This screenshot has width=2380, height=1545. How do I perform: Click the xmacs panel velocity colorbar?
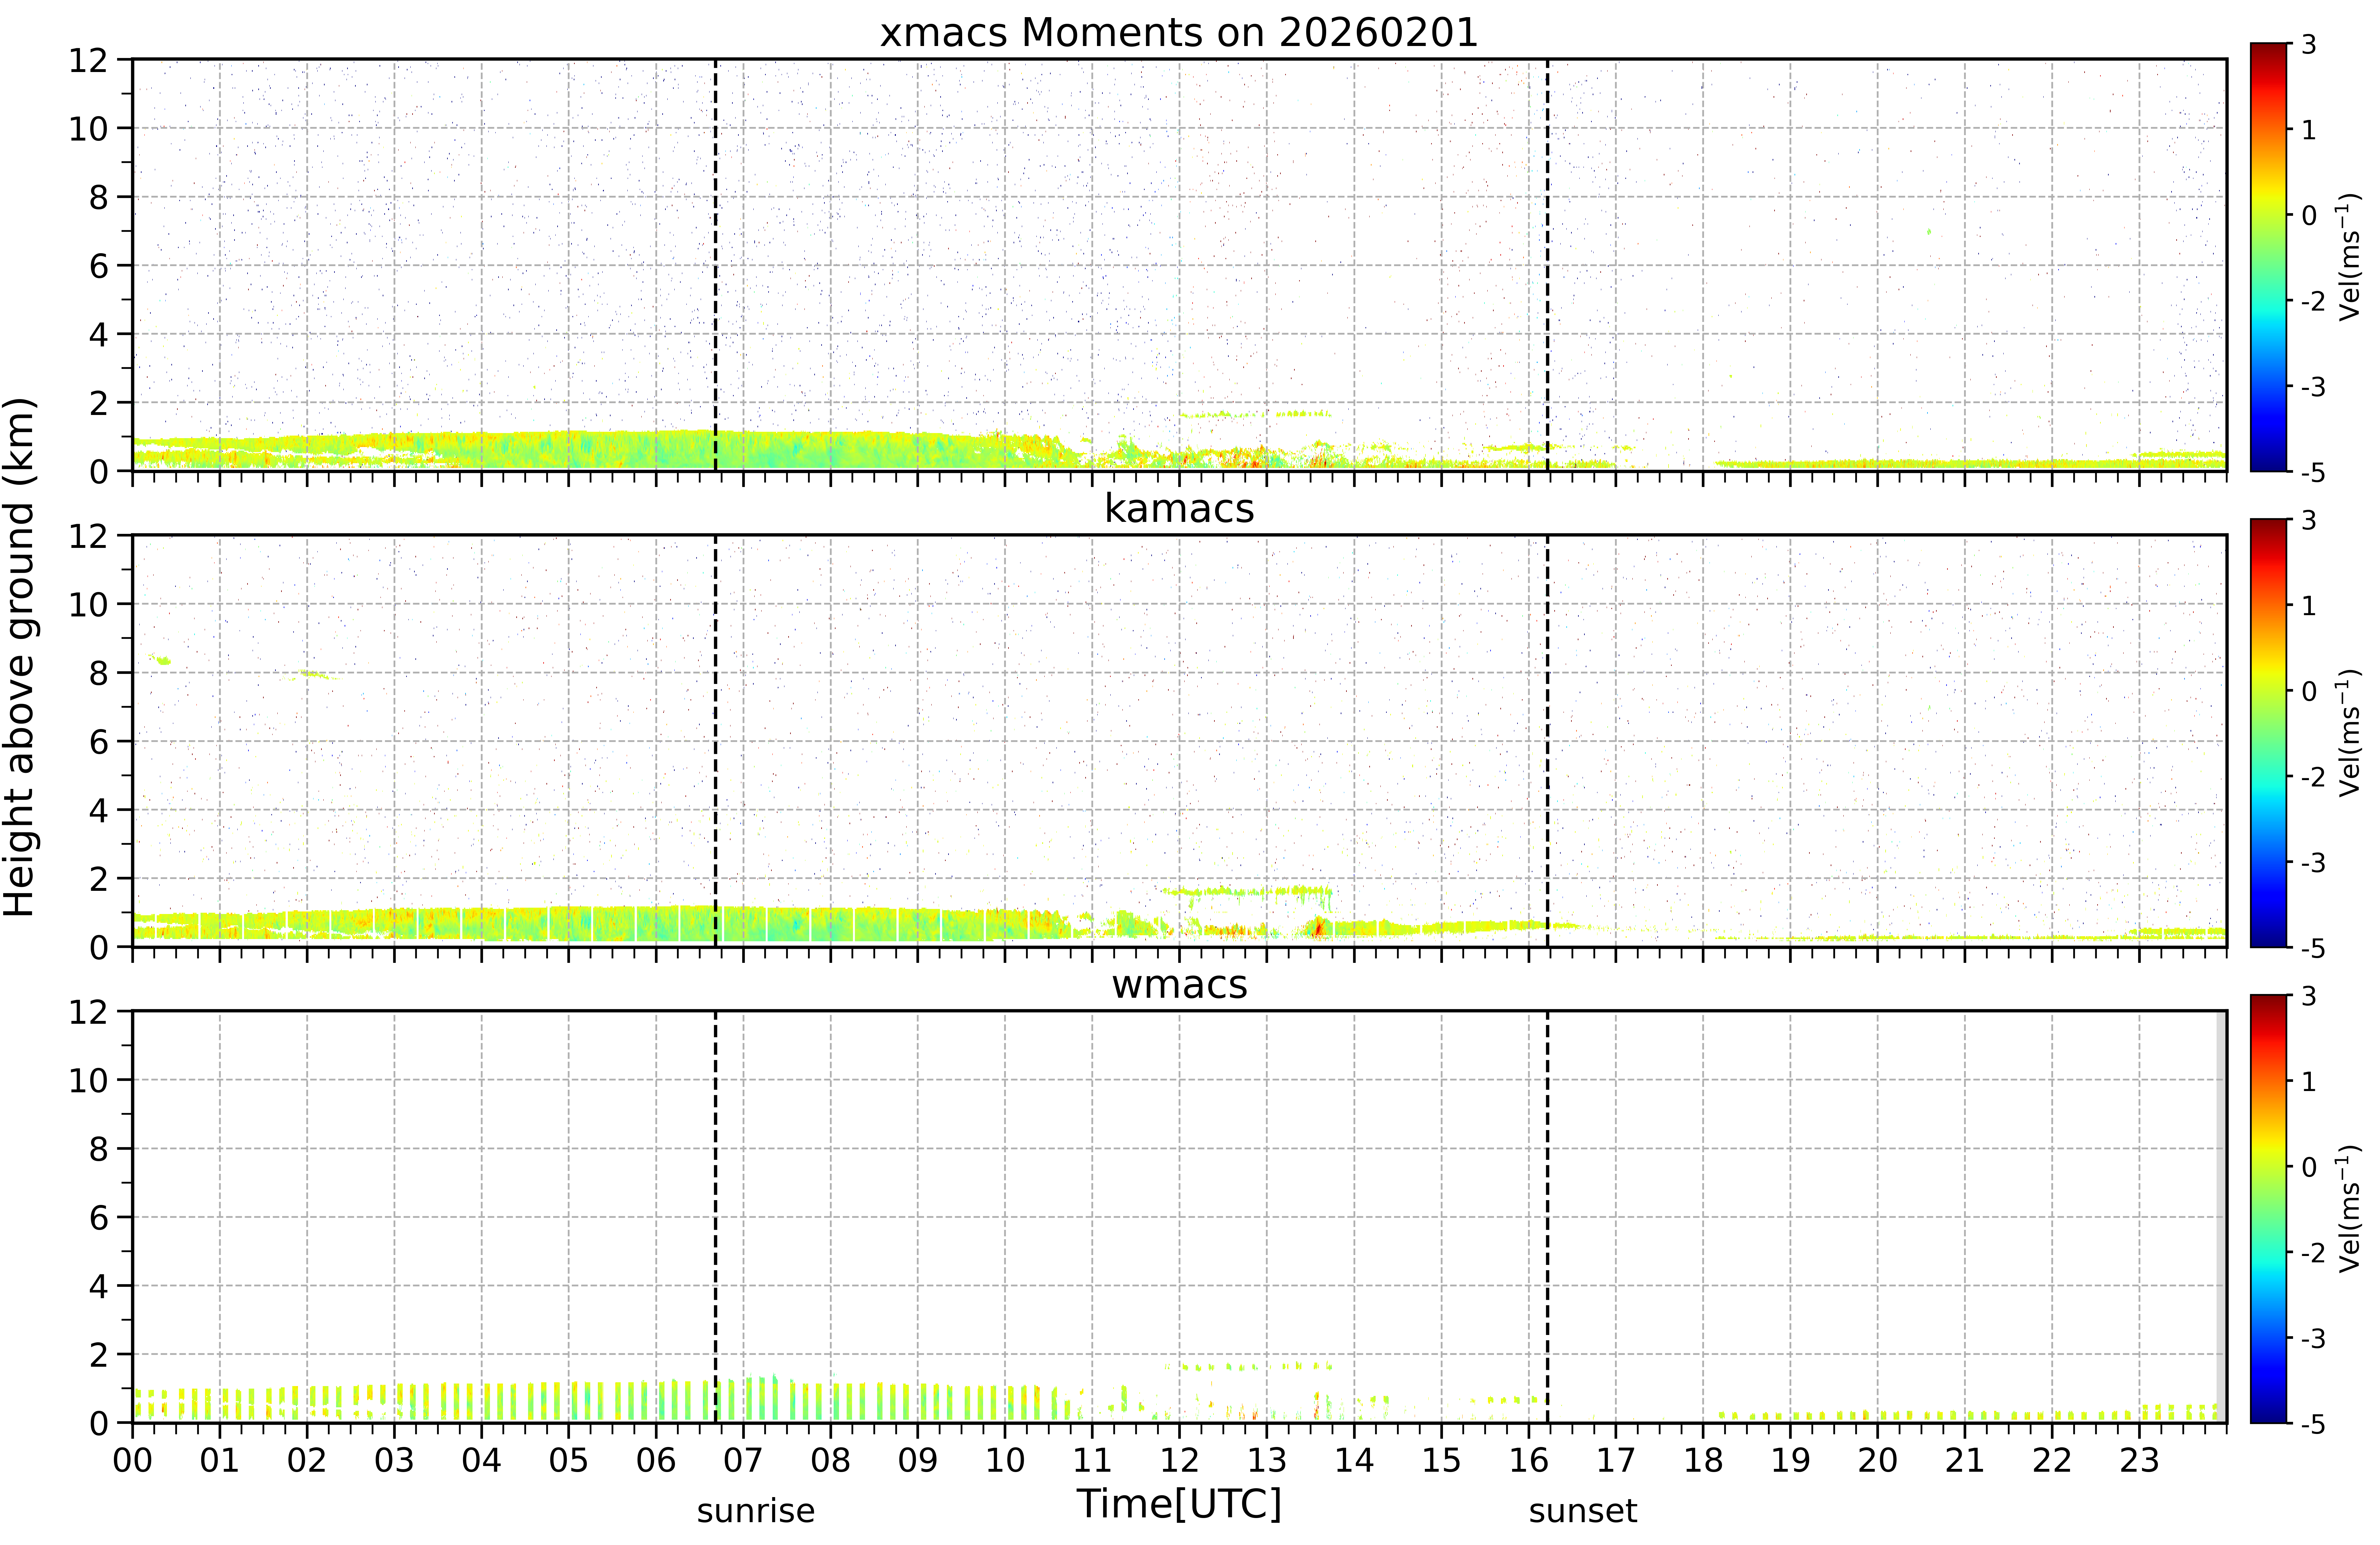[2268, 257]
